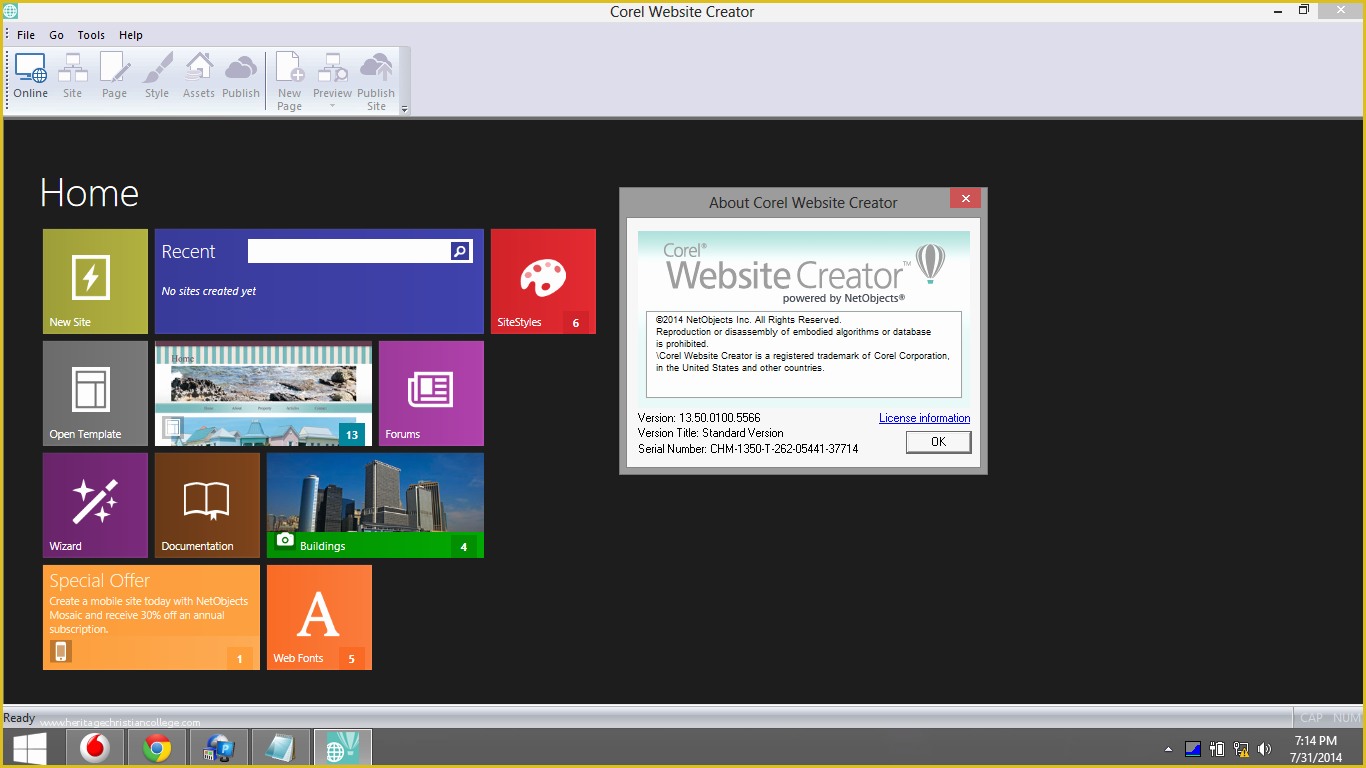Image resolution: width=1366 pixels, height=768 pixels.
Task: Click the Corel Website Creator taskbar icon
Action: 342,748
